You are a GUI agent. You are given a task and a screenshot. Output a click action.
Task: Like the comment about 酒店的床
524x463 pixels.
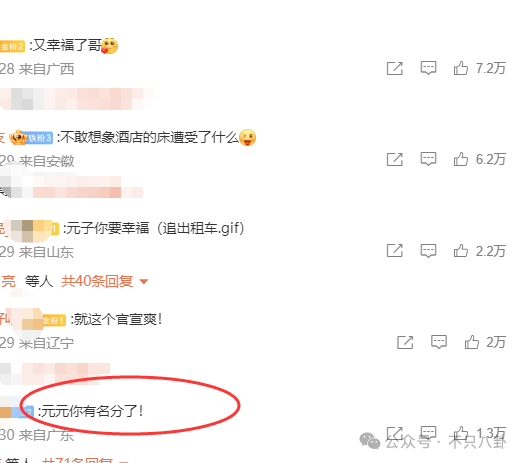[461, 159]
